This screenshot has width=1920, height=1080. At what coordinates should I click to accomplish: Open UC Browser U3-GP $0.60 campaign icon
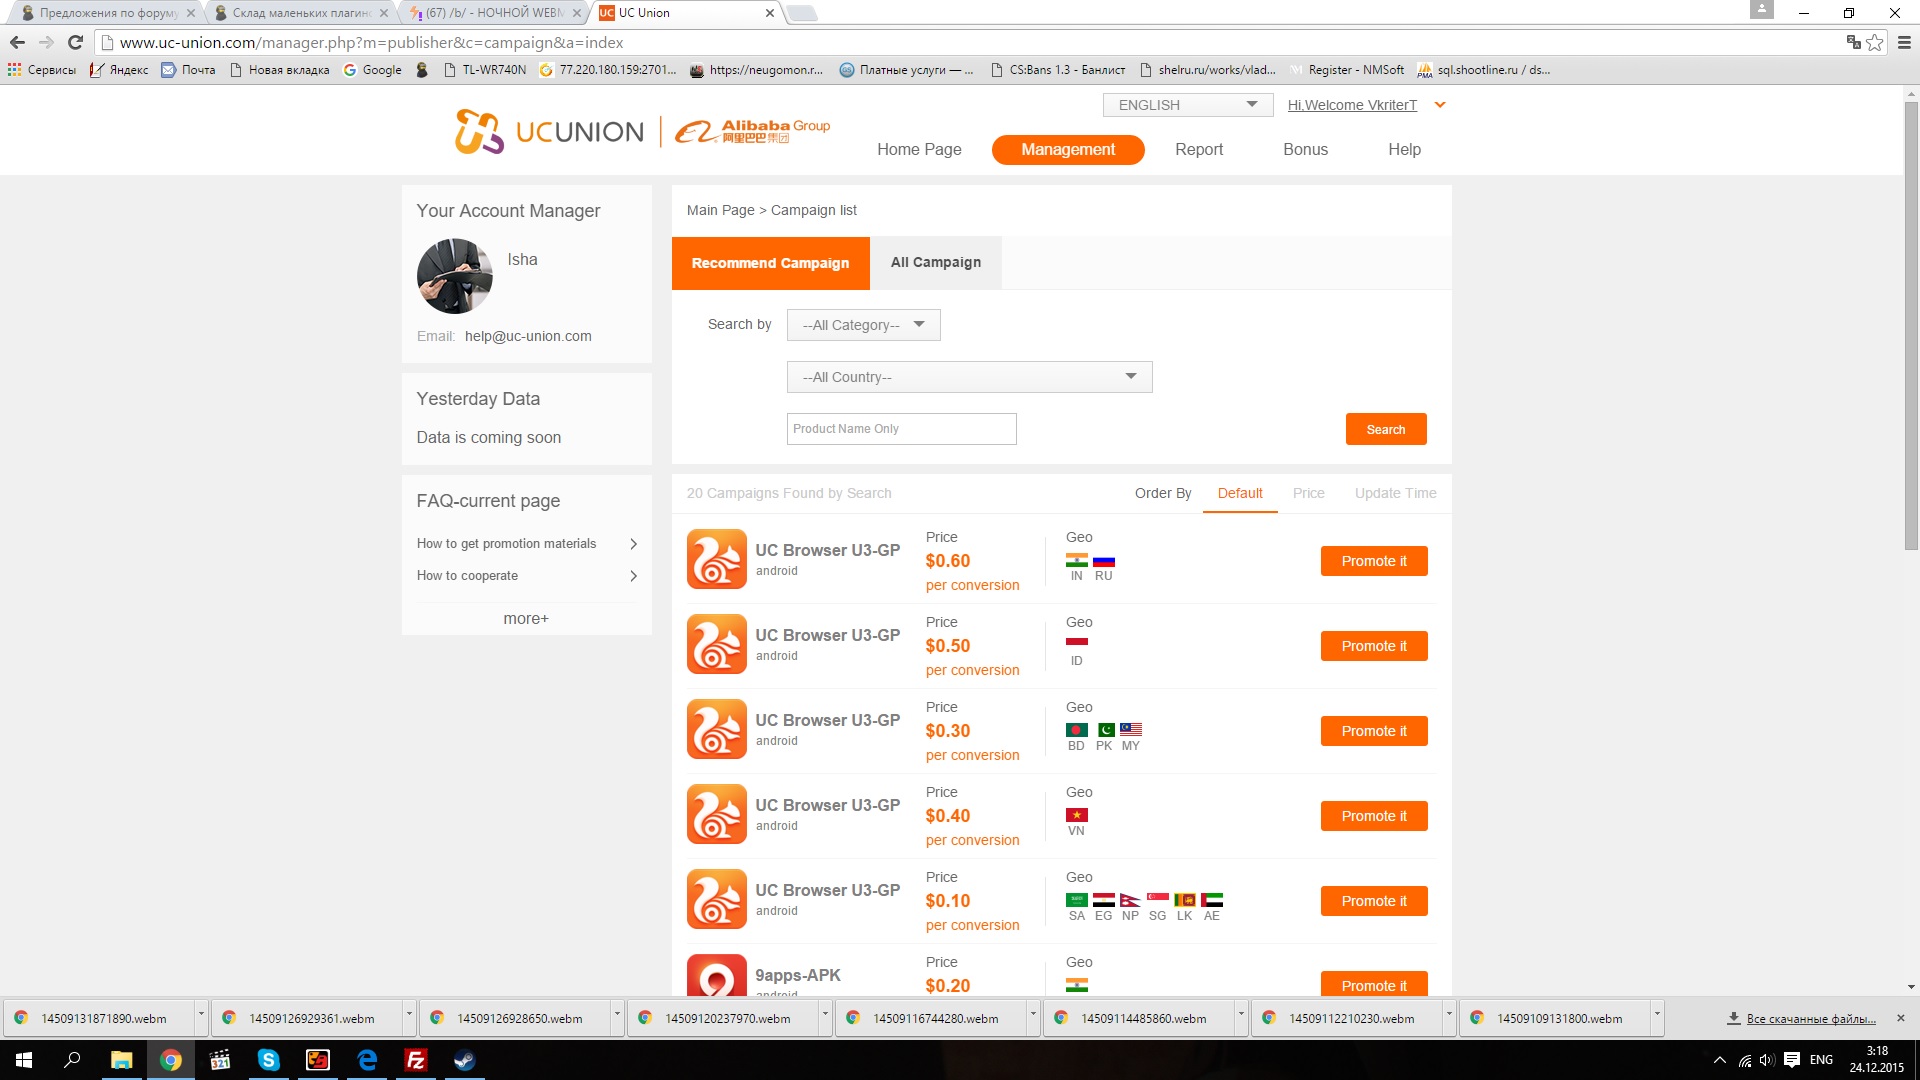[x=716, y=559]
